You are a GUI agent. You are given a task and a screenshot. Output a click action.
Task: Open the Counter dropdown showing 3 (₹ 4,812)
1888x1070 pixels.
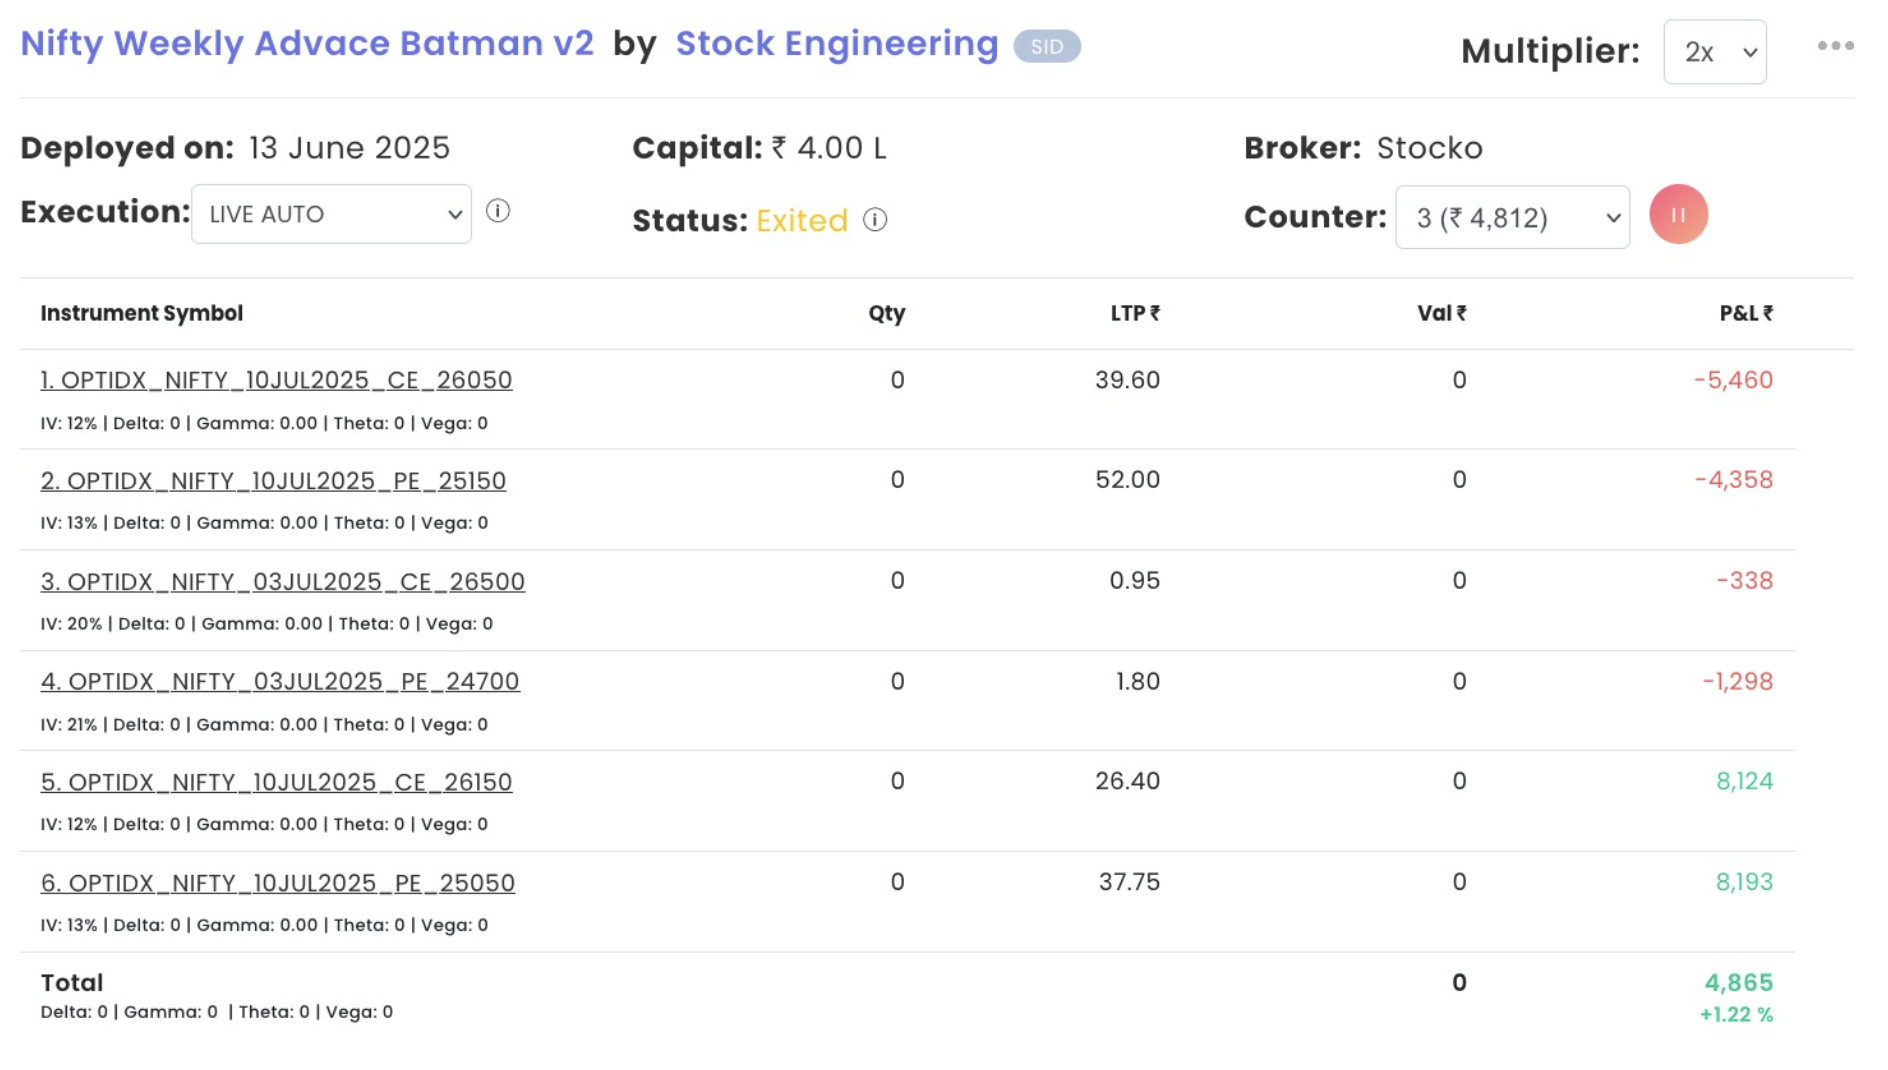tap(1512, 218)
